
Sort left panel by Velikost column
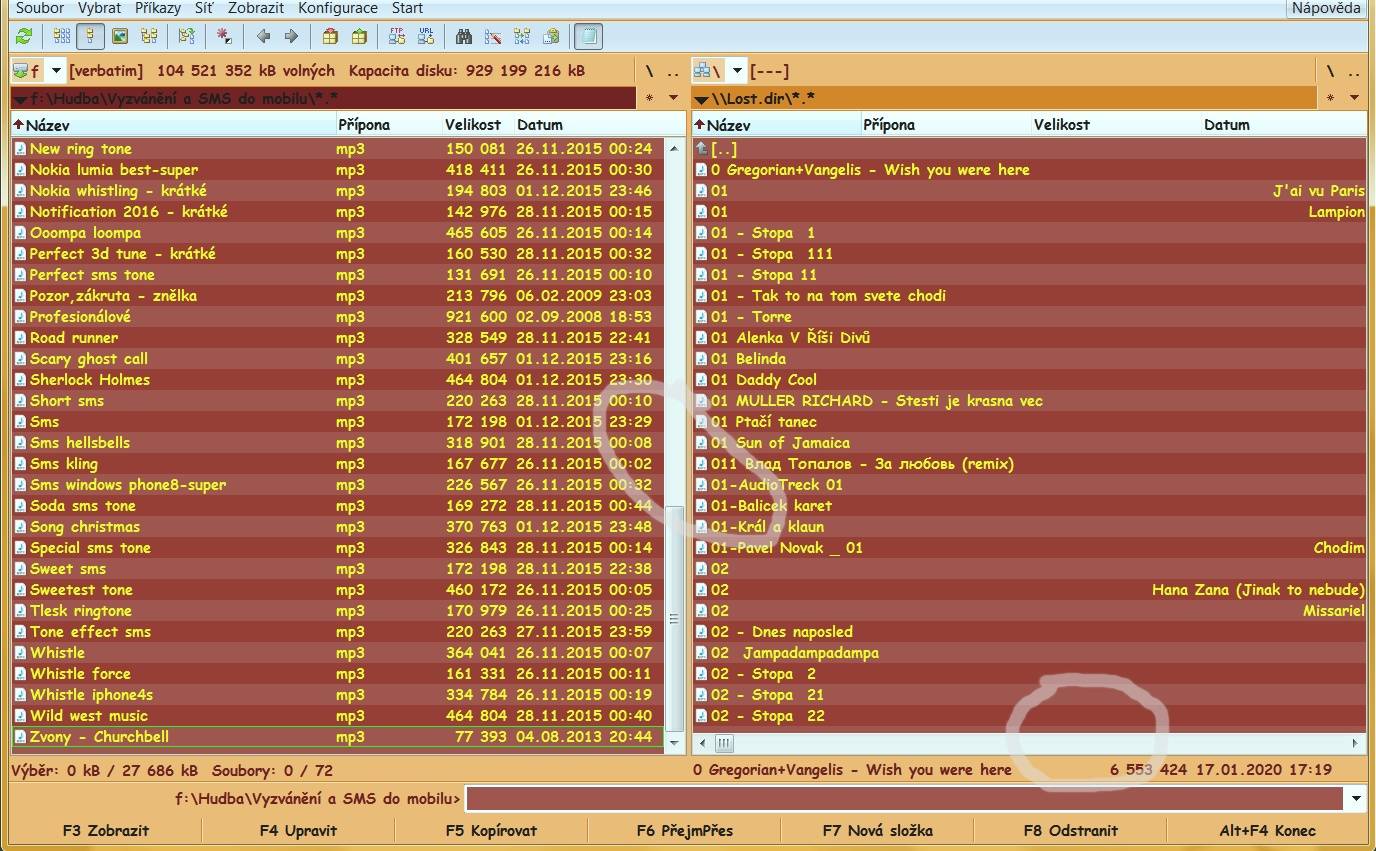[478, 125]
